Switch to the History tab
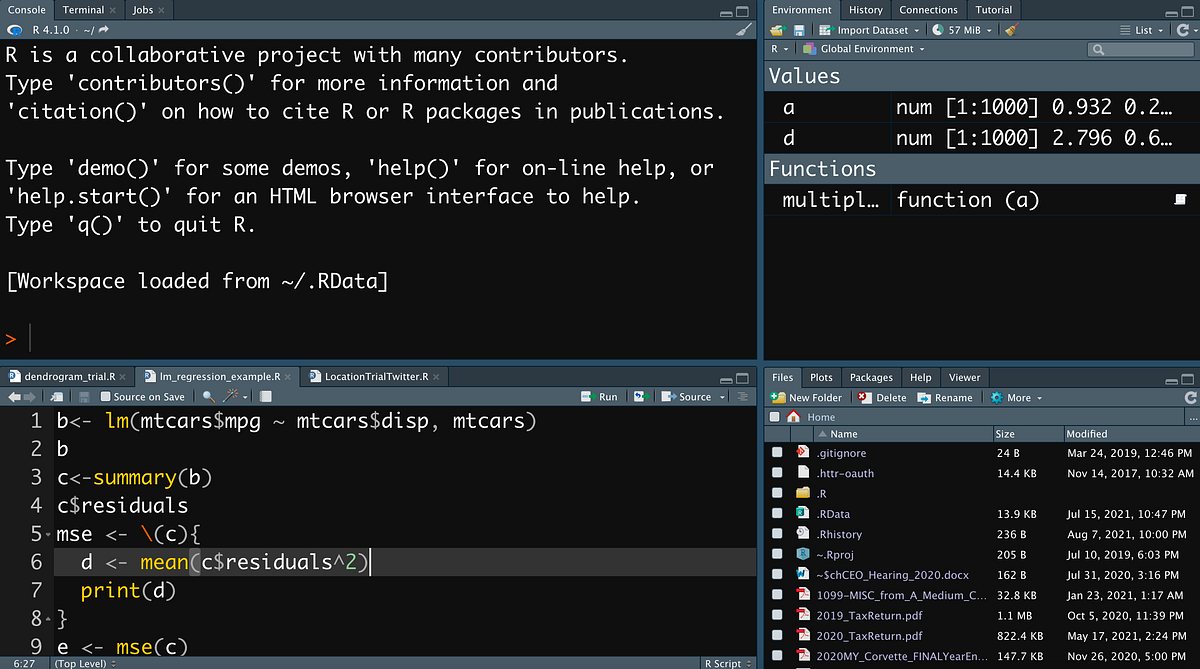1200x669 pixels. tap(866, 10)
